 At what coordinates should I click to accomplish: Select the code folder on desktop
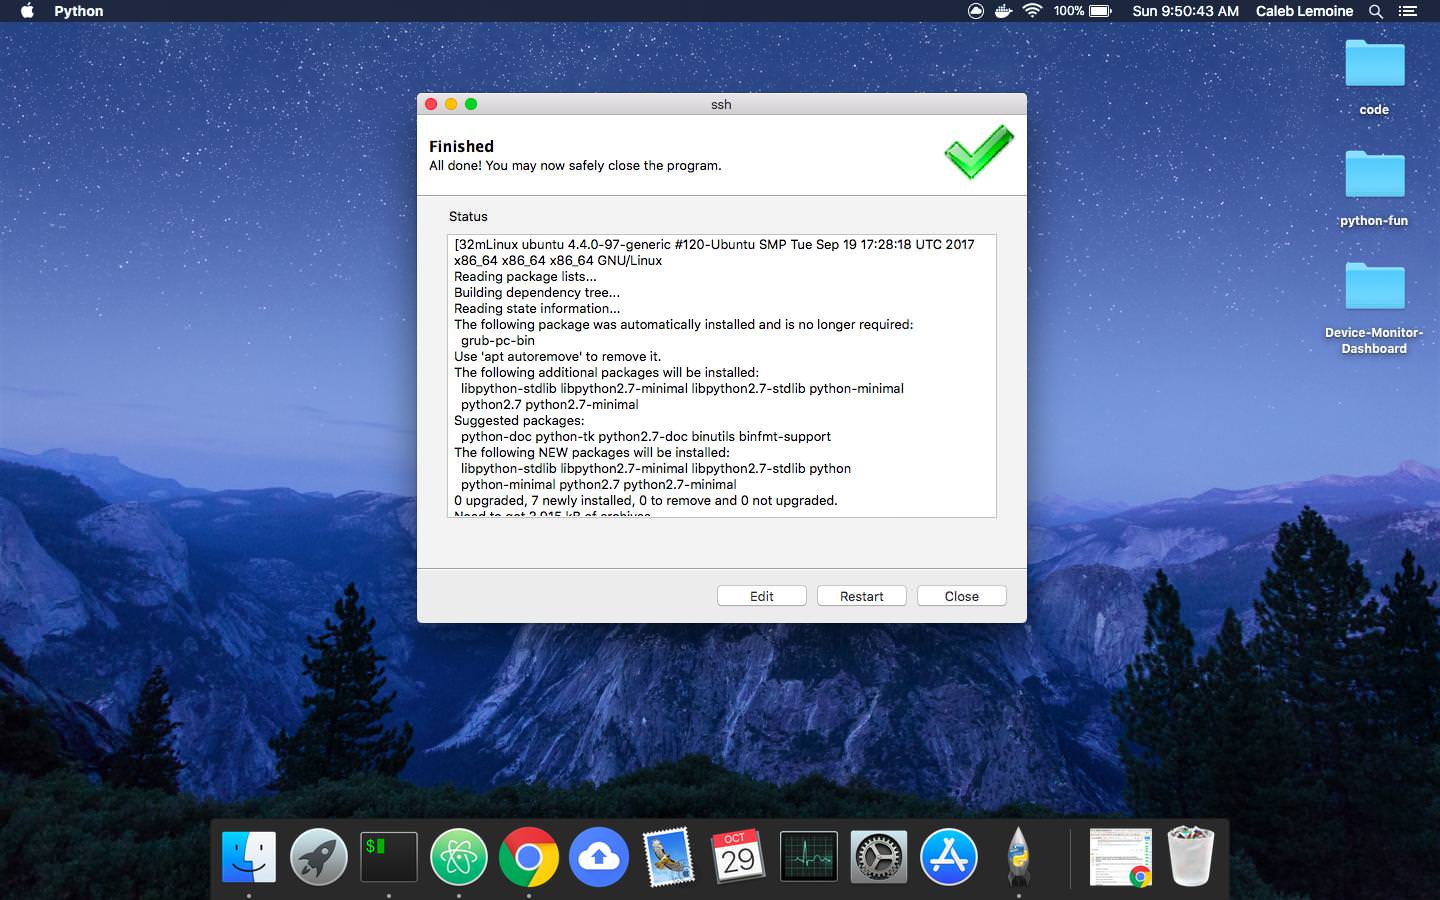coord(1374,77)
